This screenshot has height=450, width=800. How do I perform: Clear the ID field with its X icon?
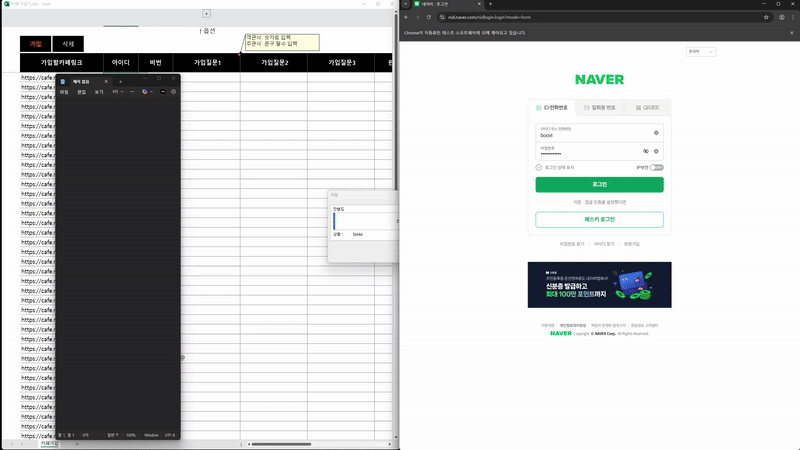(x=656, y=133)
